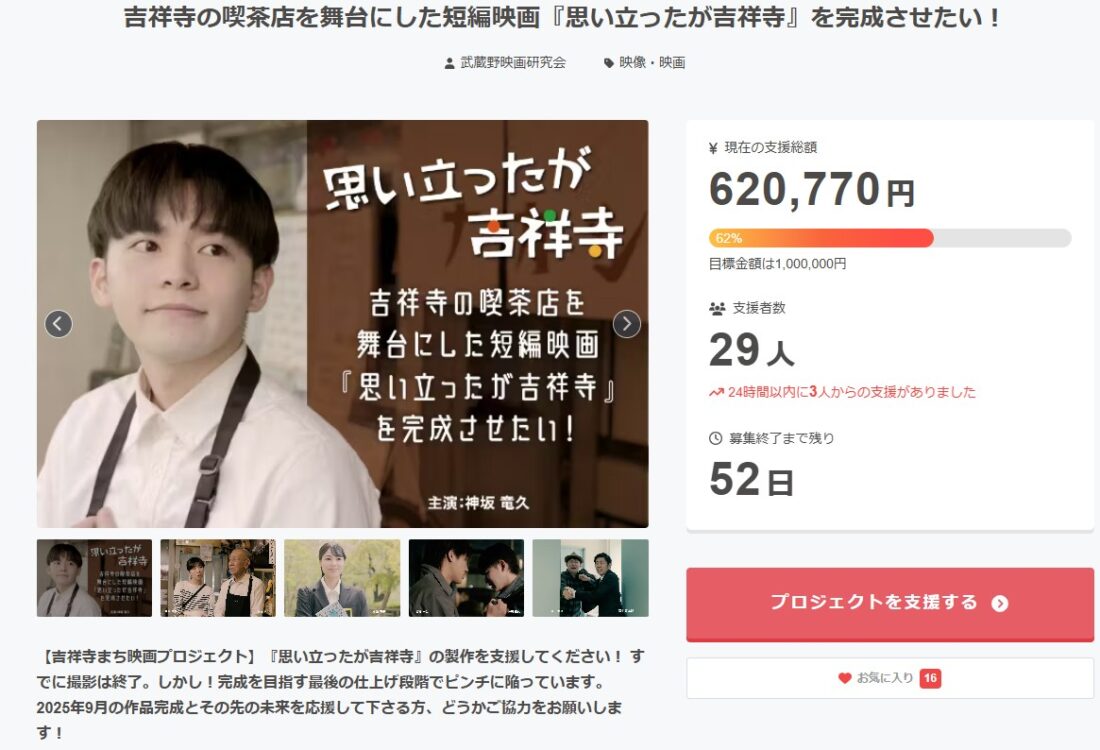
Task: Click the user icon beside 武蔵野映画研究会
Action: [450, 63]
